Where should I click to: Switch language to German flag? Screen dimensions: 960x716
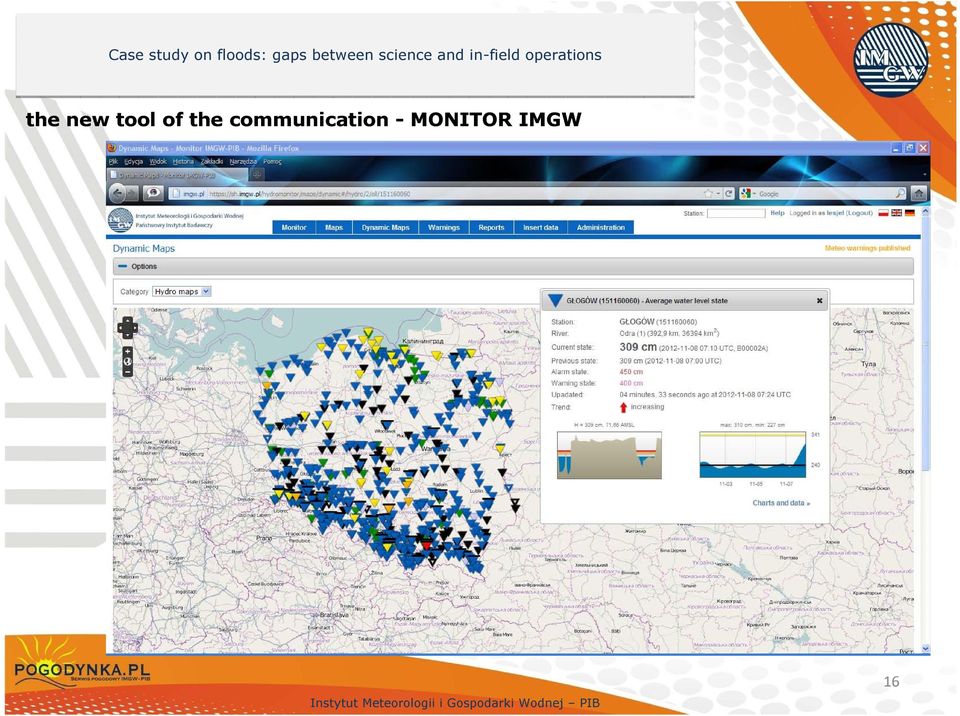(x=910, y=213)
